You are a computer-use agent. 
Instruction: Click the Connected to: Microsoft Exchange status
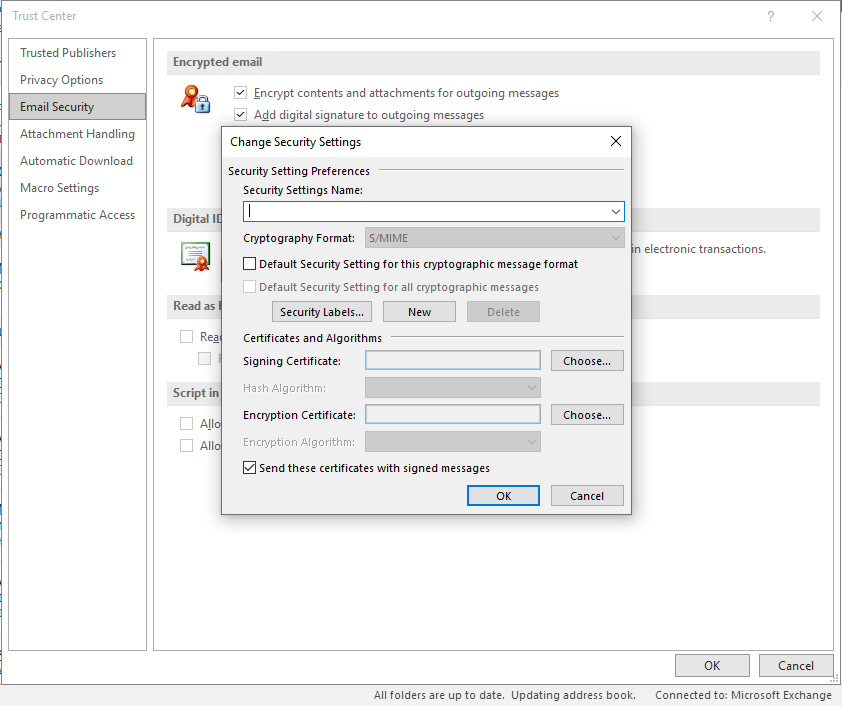point(743,695)
